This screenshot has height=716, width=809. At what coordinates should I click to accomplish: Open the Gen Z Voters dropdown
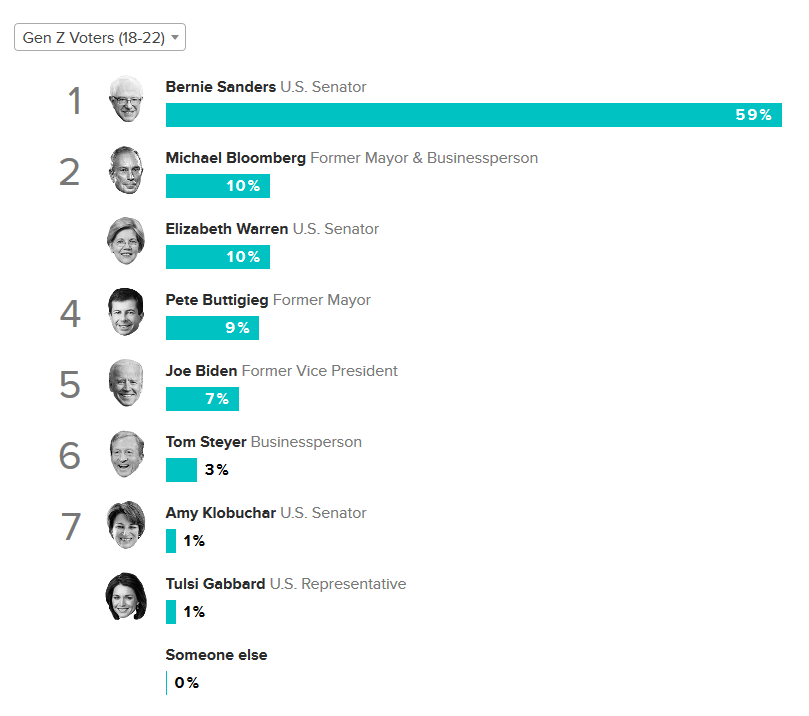coord(99,37)
